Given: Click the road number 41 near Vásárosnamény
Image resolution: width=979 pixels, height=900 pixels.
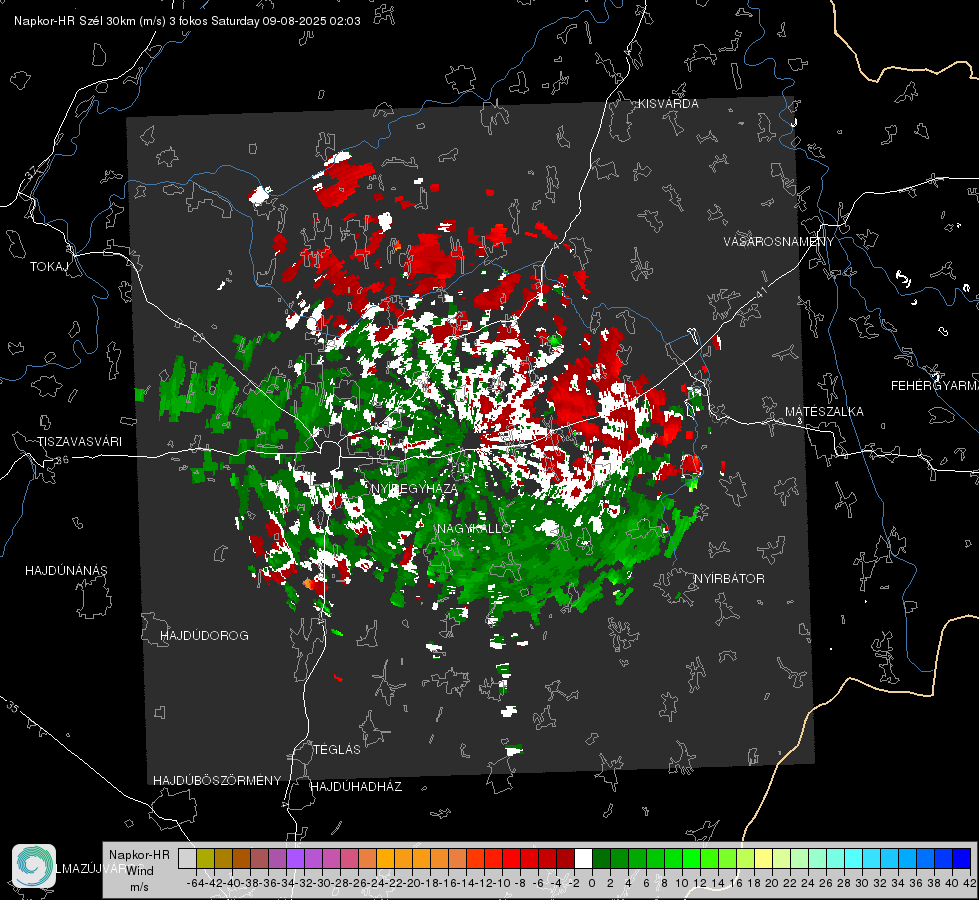Looking at the screenshot, I should tap(760, 292).
